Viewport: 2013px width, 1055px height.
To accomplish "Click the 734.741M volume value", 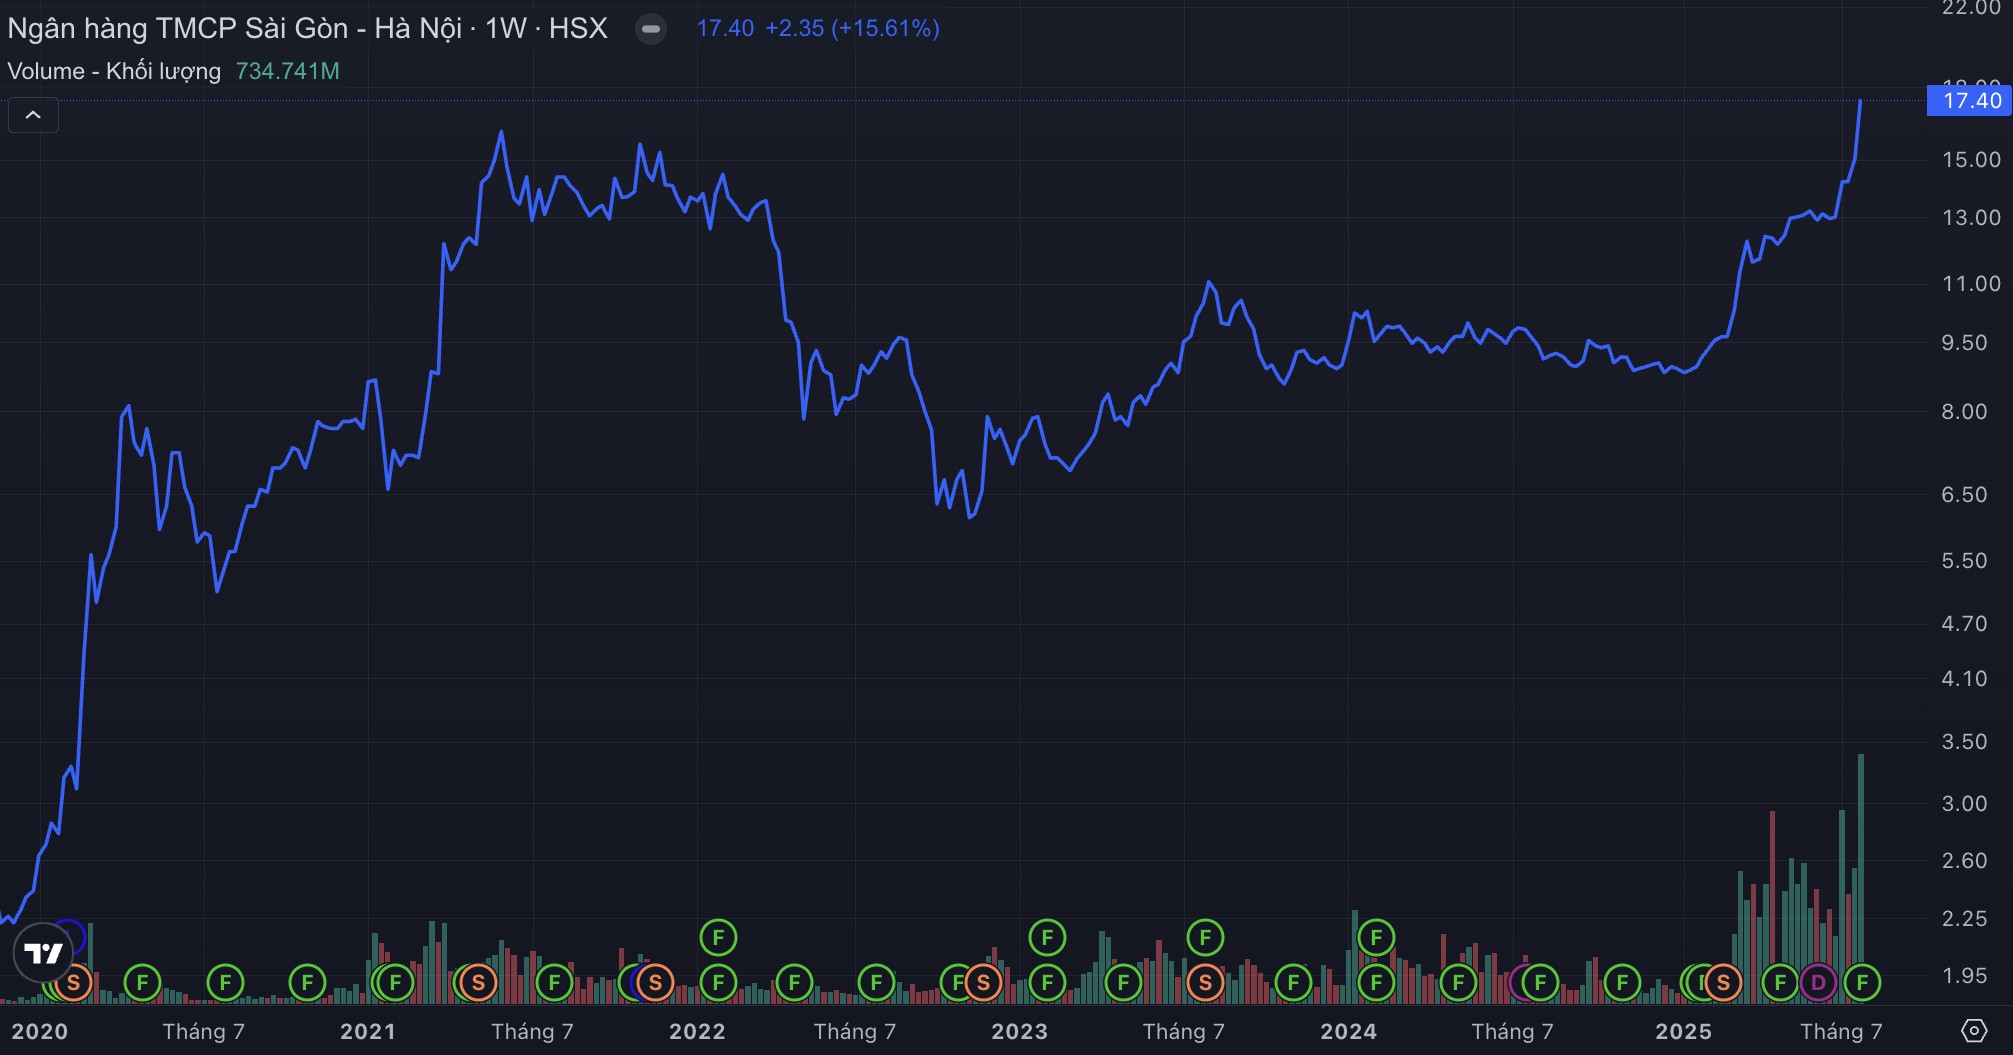I will [287, 71].
